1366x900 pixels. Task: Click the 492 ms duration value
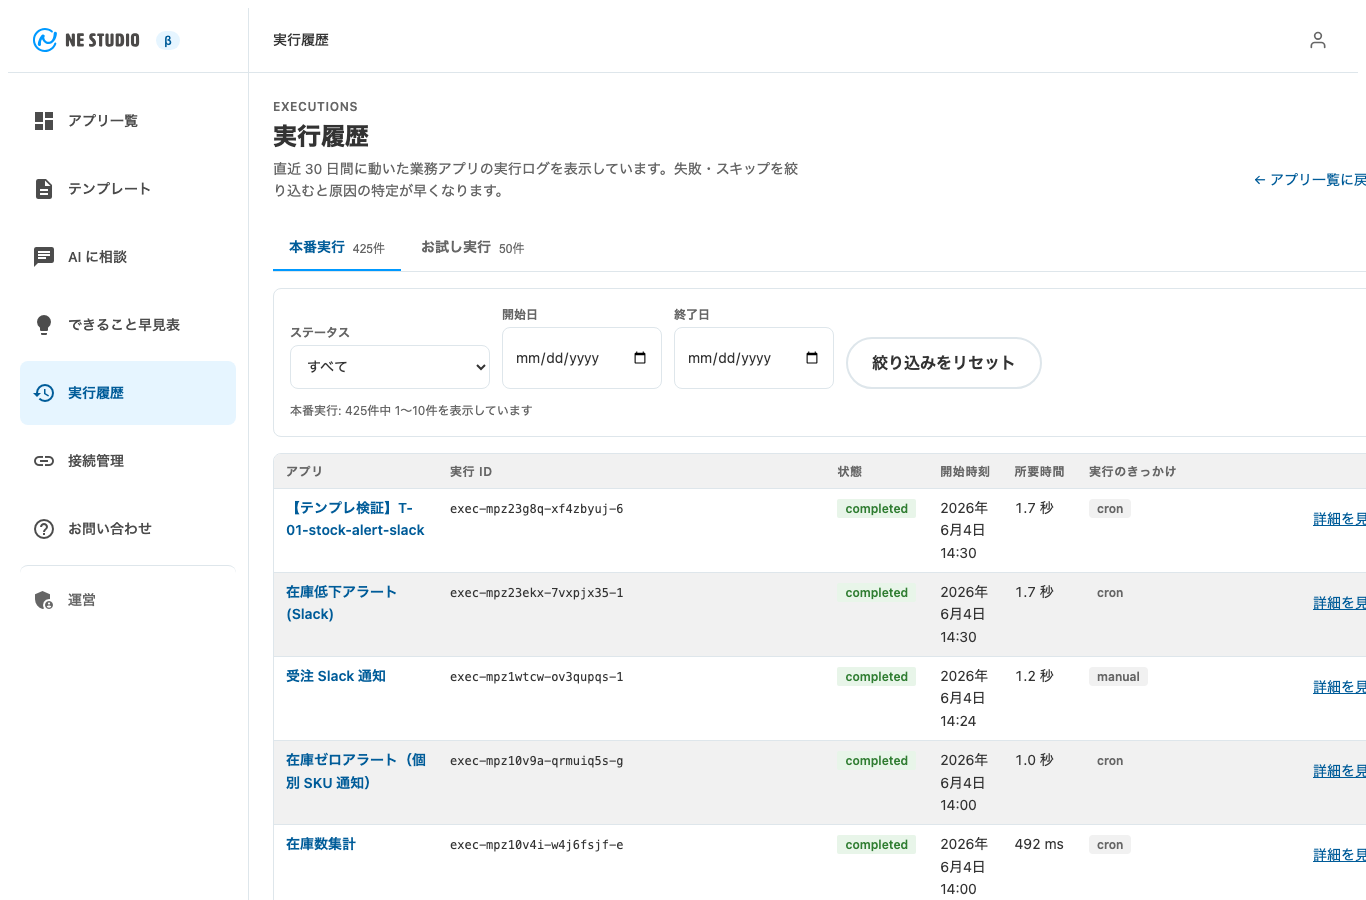click(x=1039, y=844)
